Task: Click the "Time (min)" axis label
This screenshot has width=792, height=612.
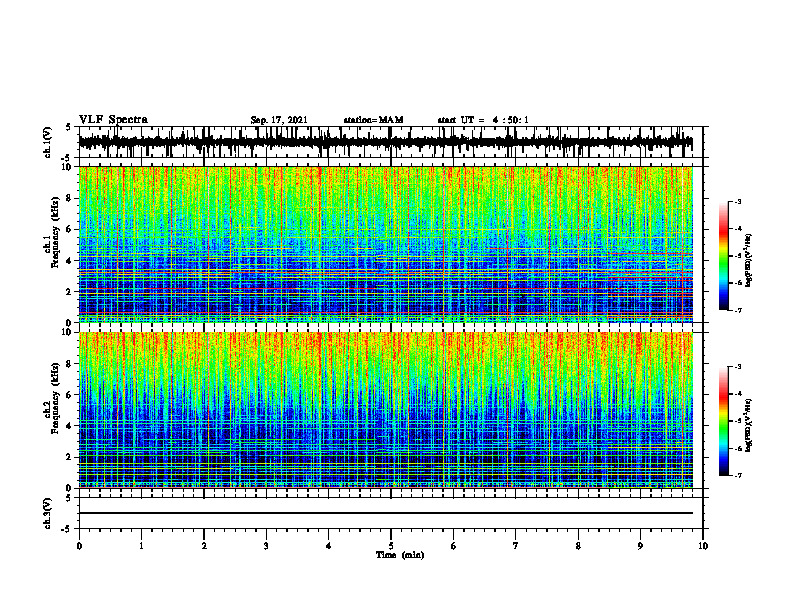Action: (x=400, y=555)
